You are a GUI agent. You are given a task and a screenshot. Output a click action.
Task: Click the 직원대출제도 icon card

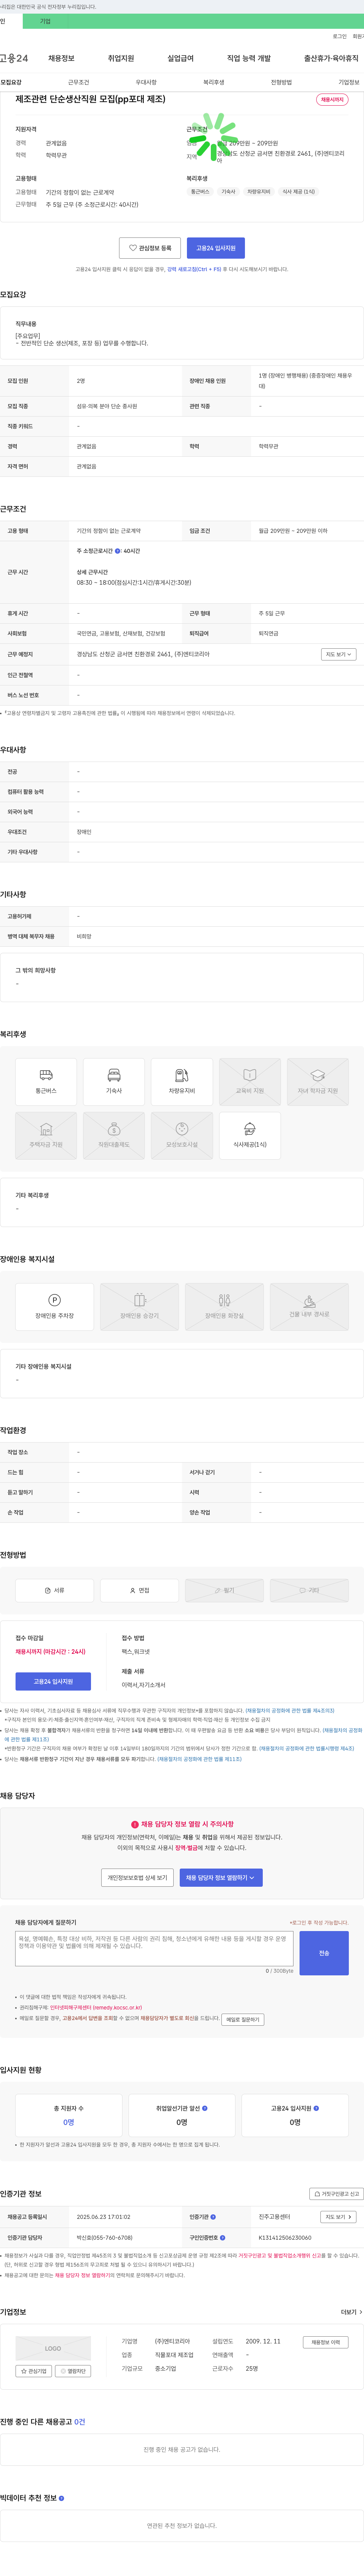pyautogui.click(x=114, y=1136)
